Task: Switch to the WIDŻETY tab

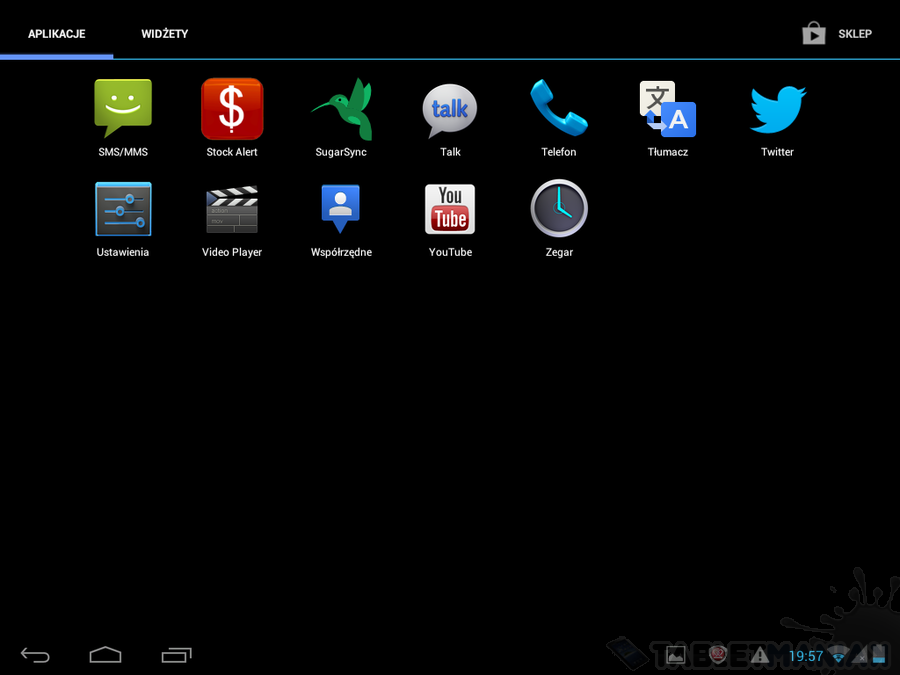Action: click(165, 34)
